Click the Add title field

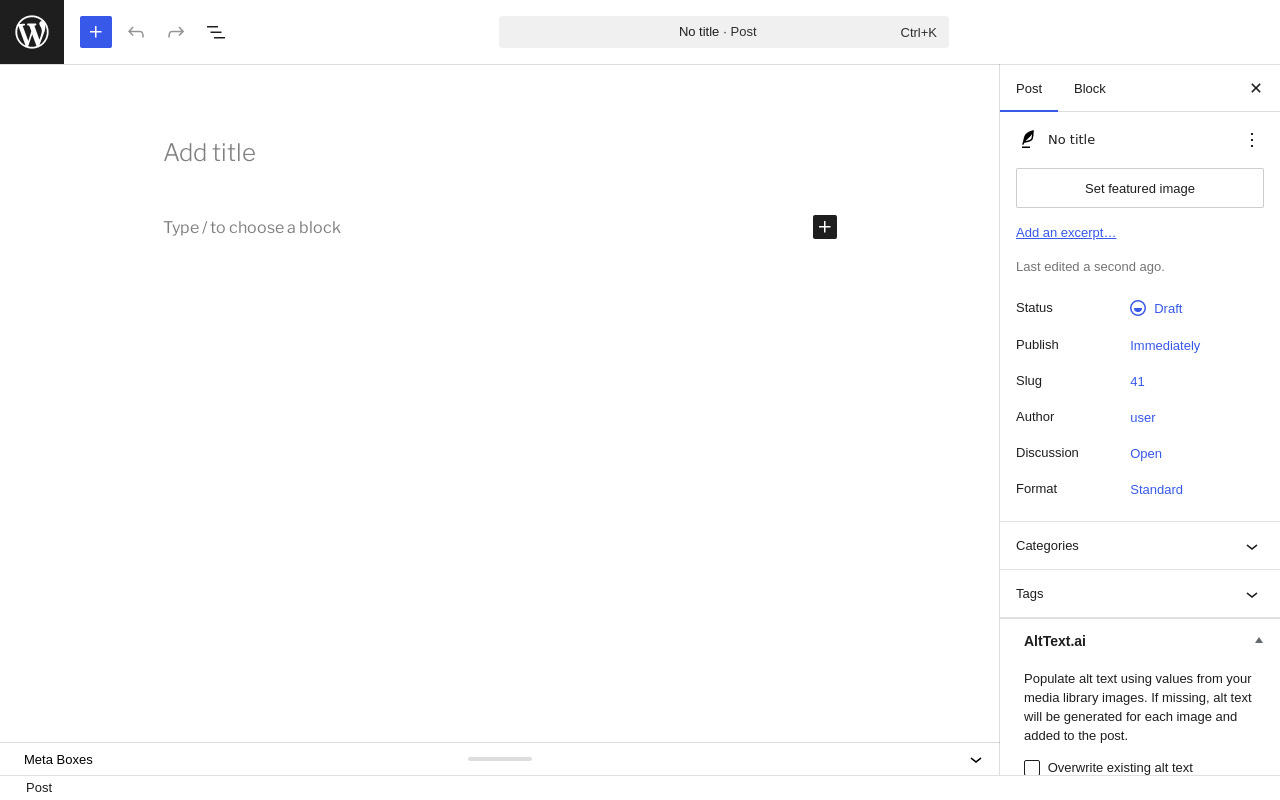click(x=500, y=153)
